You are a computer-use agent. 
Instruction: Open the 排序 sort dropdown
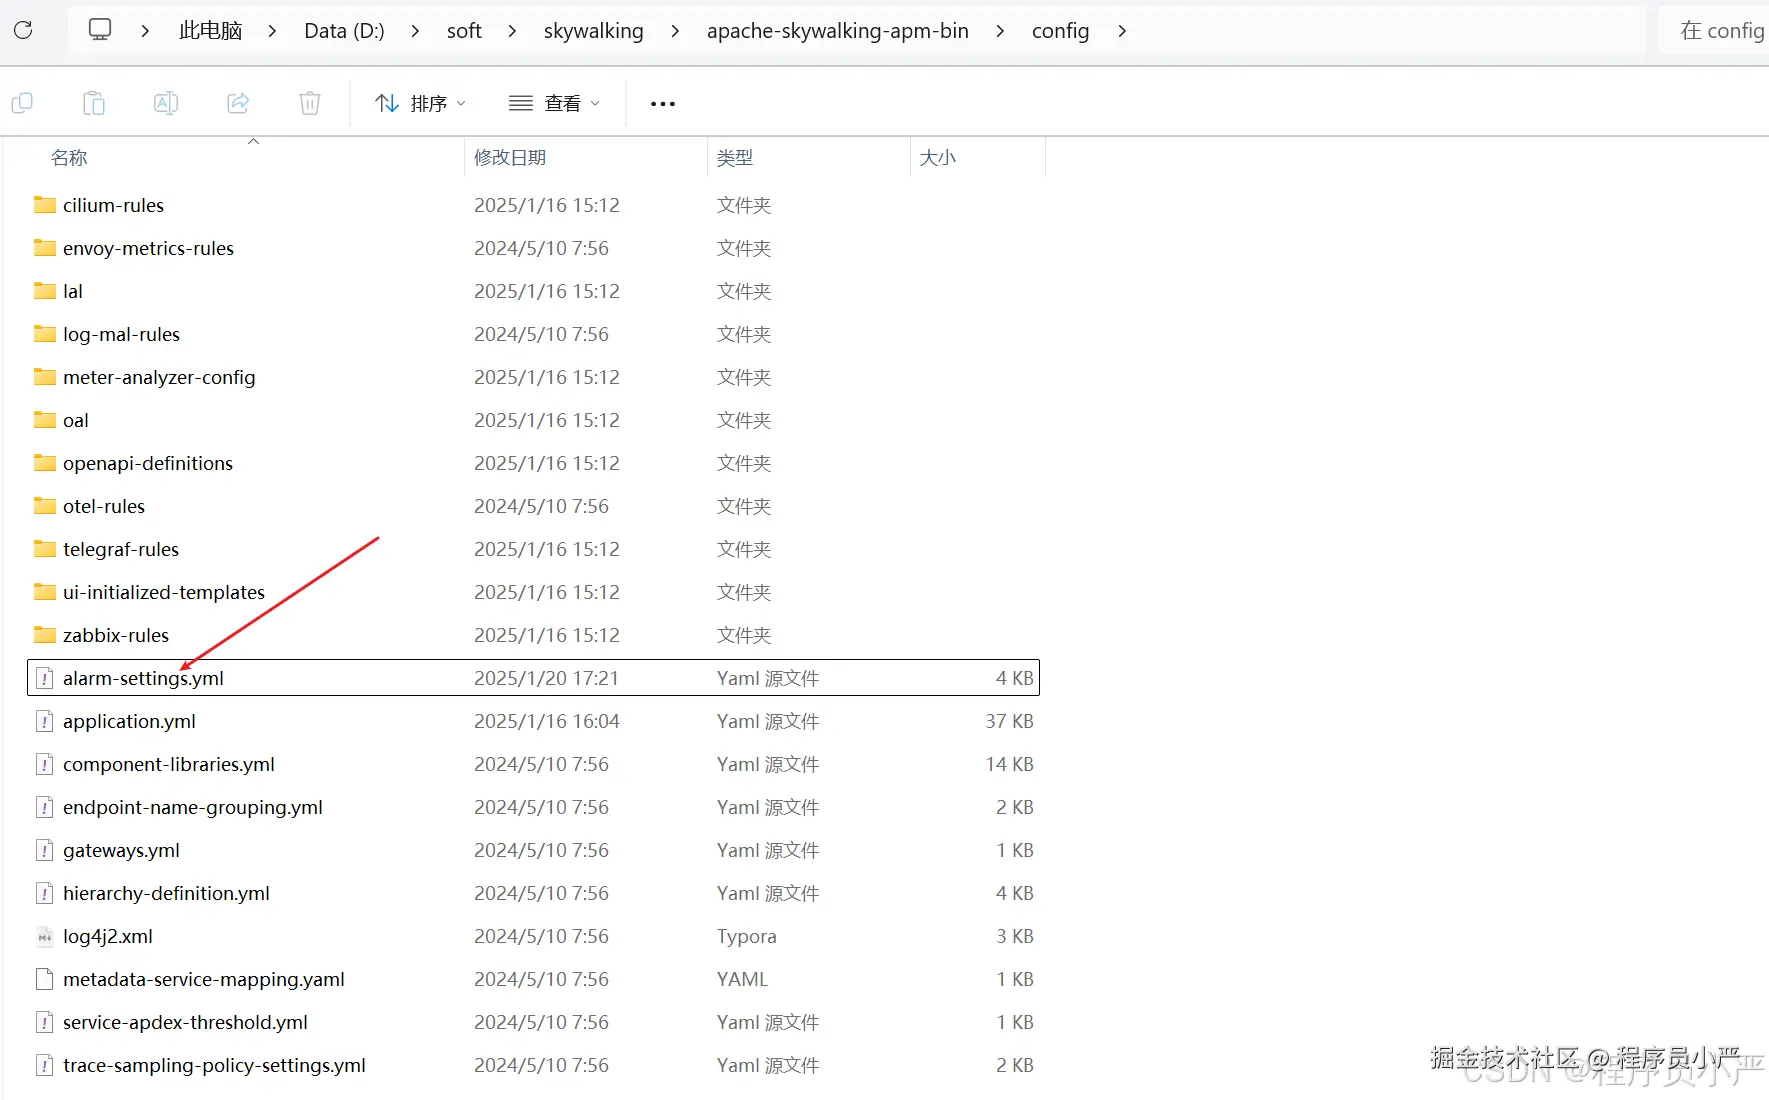pos(420,103)
